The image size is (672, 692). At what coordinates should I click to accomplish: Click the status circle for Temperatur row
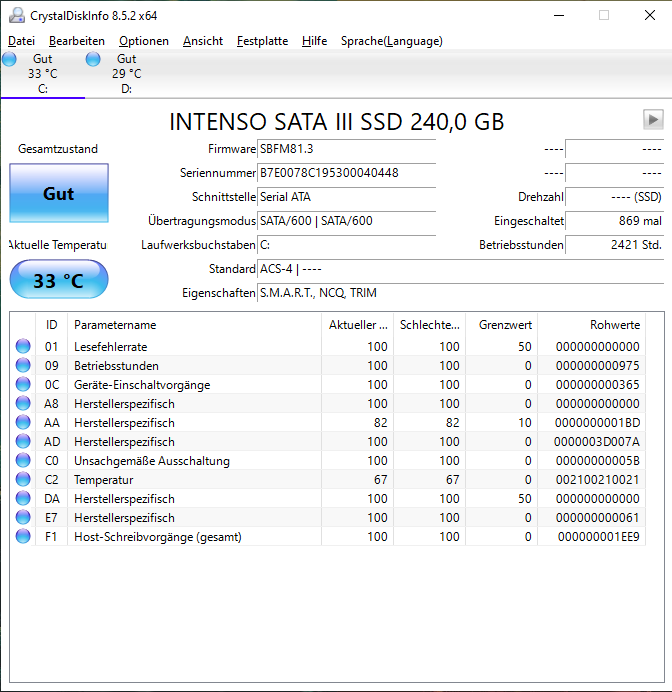pos(23,479)
